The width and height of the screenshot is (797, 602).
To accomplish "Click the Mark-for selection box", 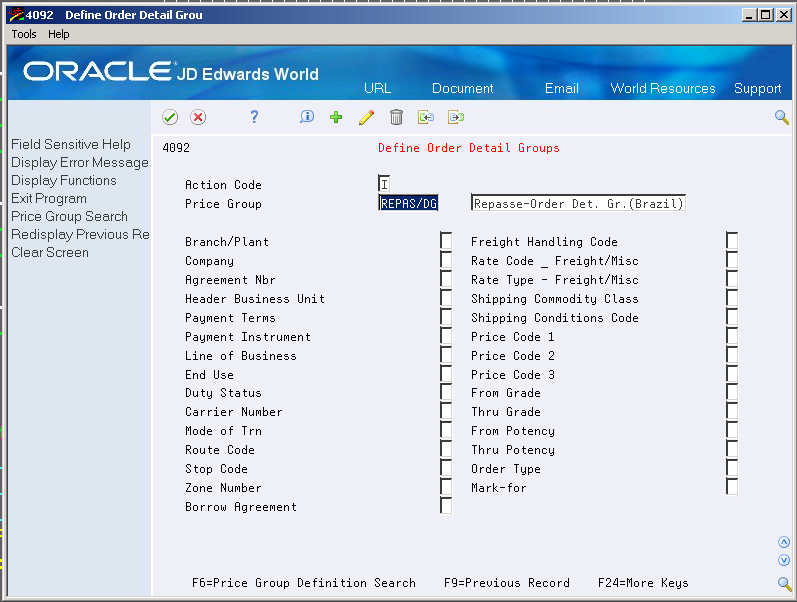I will pyautogui.click(x=732, y=487).
